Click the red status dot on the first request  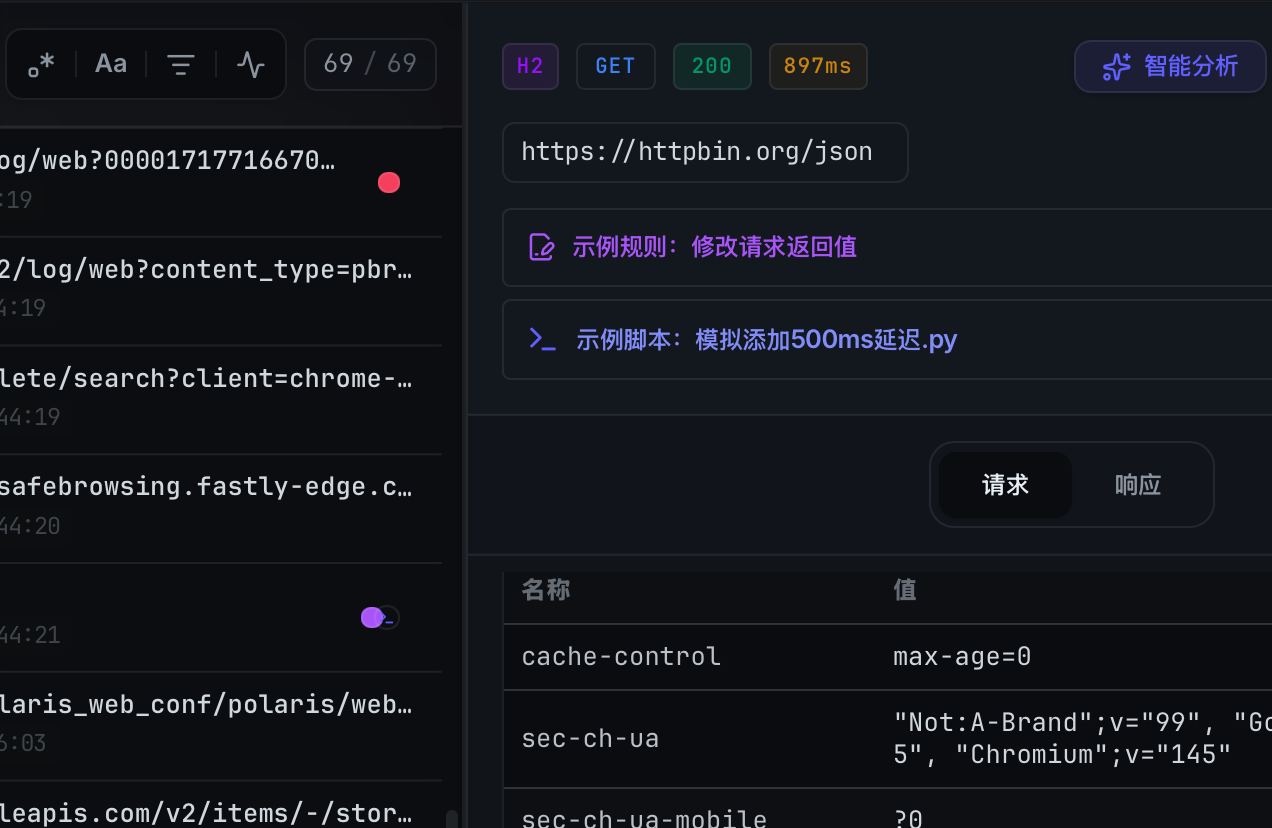click(388, 182)
